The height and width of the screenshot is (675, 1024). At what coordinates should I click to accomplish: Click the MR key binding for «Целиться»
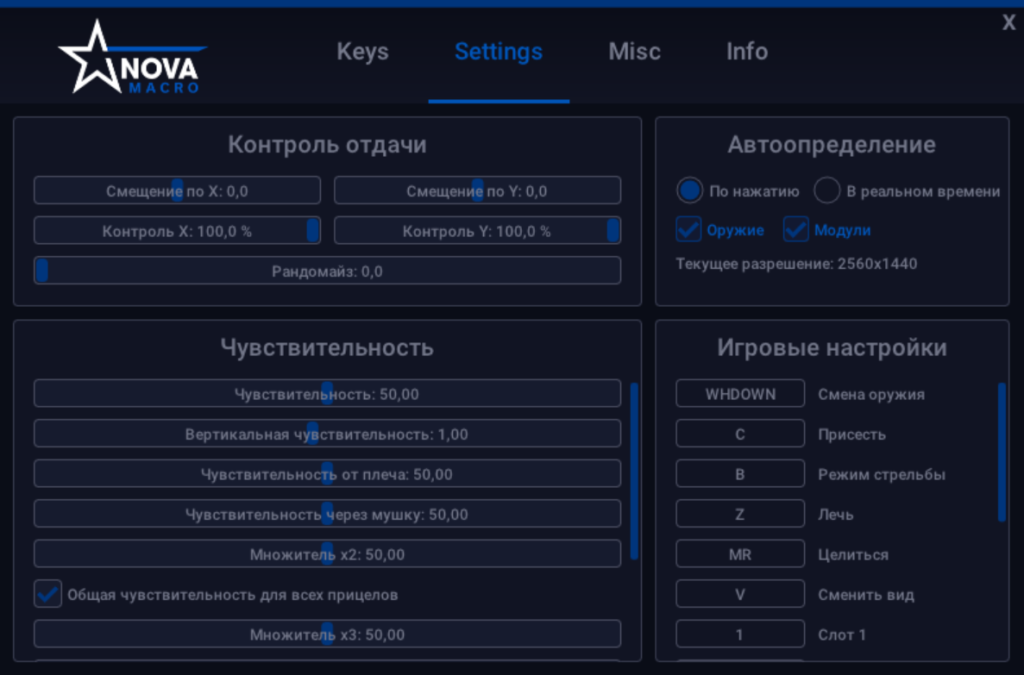(740, 554)
